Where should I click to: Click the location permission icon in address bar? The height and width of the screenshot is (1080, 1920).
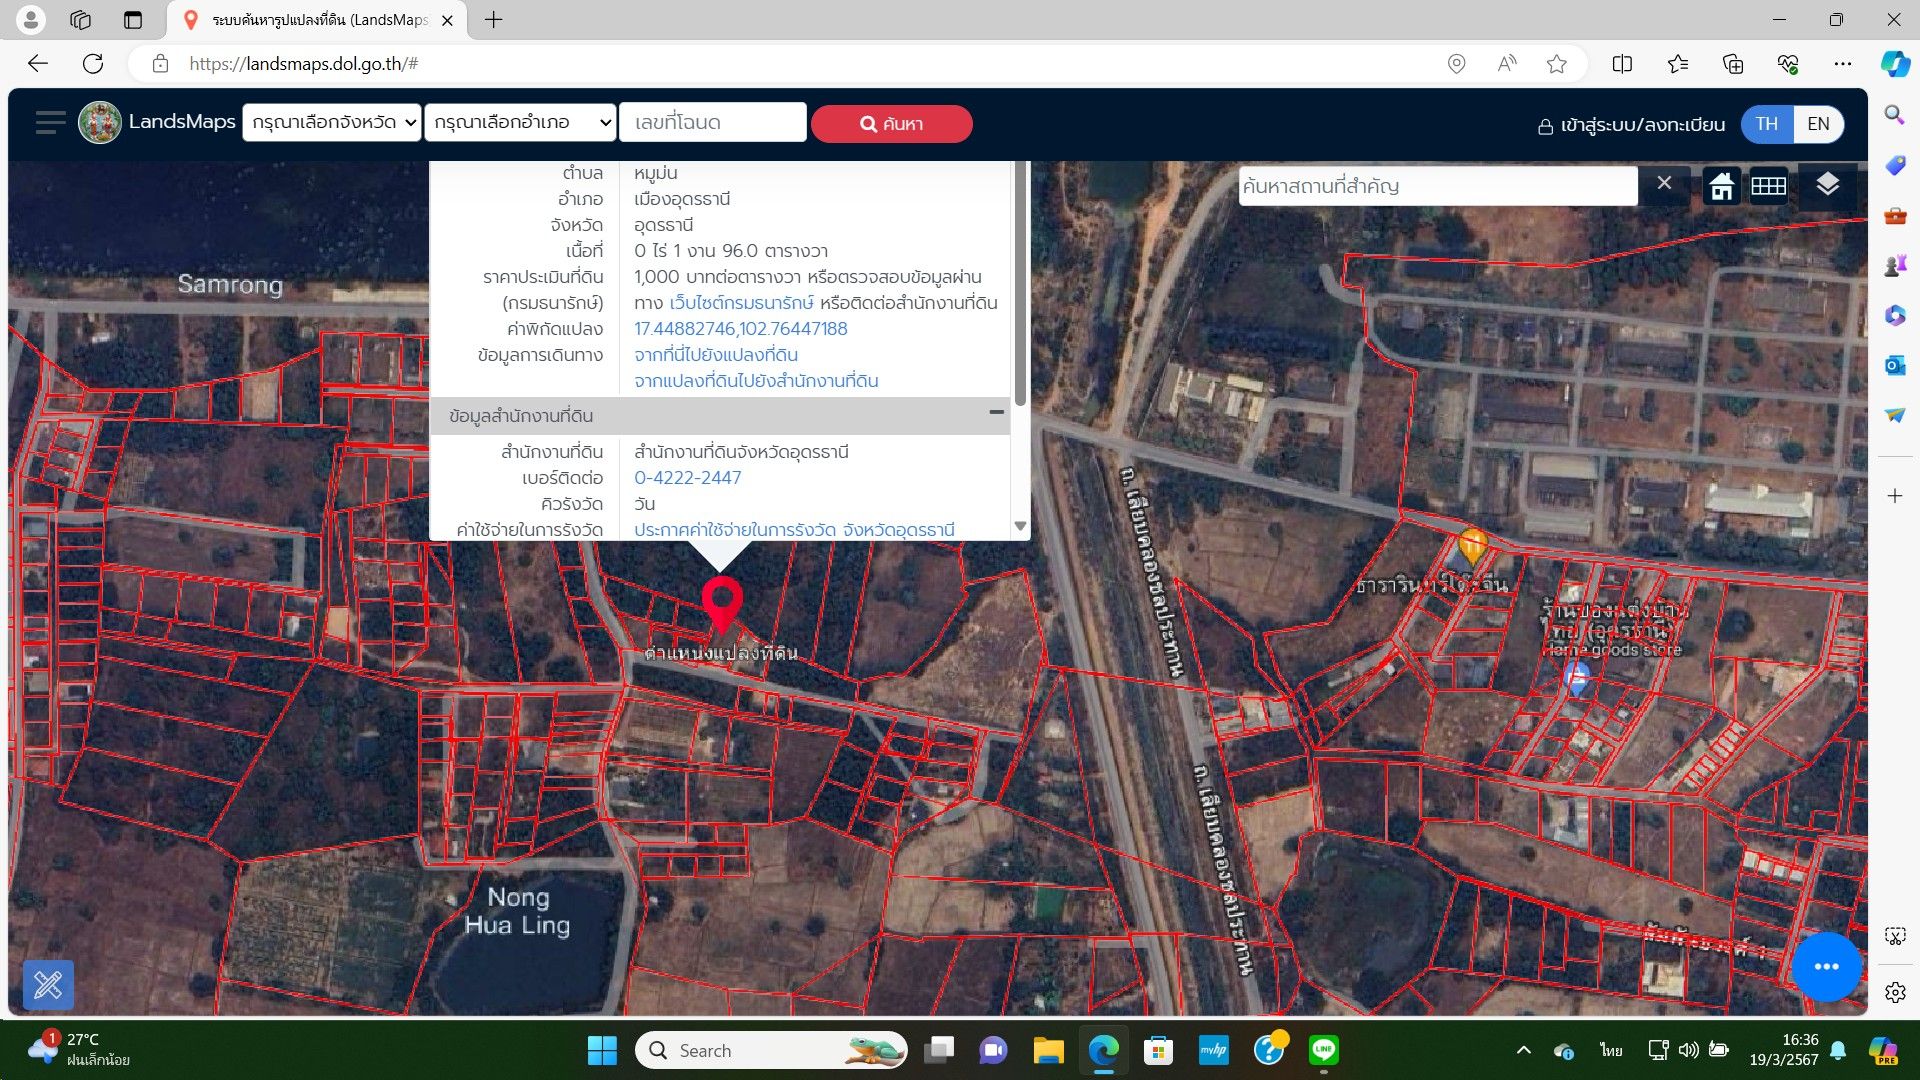click(x=1457, y=64)
